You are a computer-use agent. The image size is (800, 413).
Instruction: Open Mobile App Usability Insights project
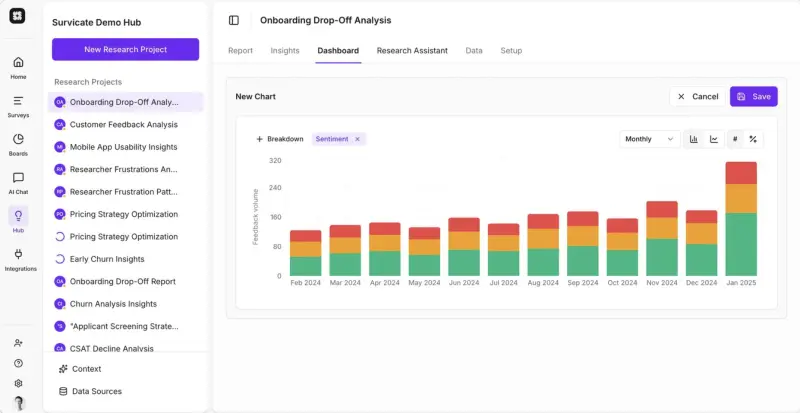(126, 147)
